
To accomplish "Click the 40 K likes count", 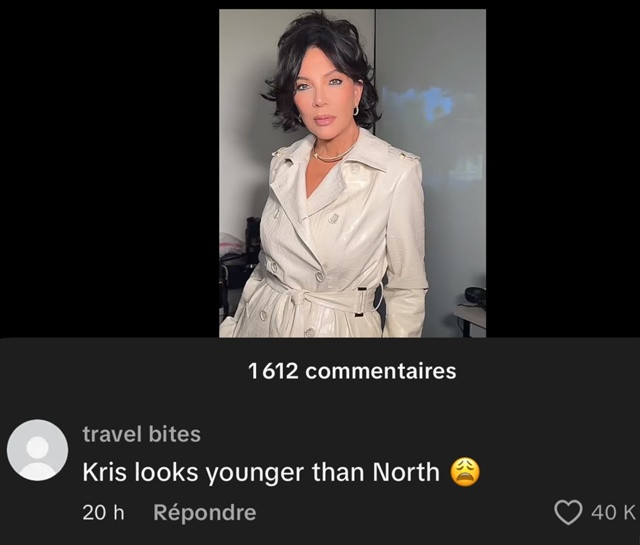I will pos(614,512).
